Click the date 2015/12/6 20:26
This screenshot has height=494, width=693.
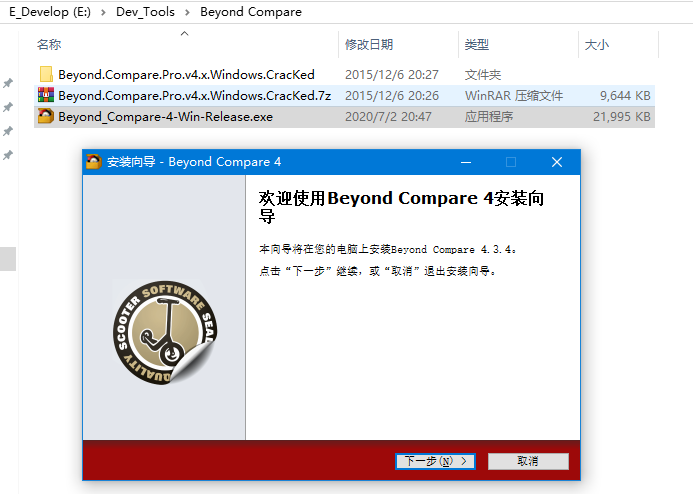[x=392, y=95]
